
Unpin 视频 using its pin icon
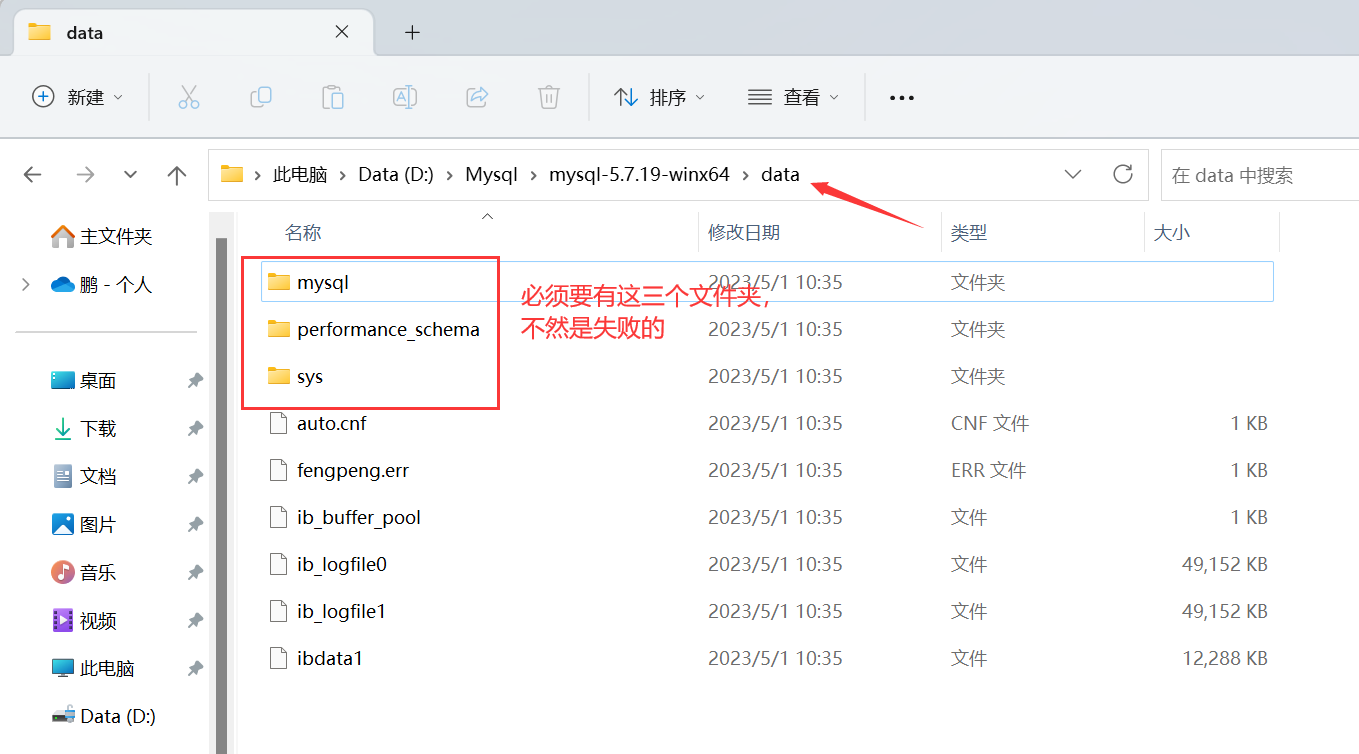pyautogui.click(x=195, y=621)
